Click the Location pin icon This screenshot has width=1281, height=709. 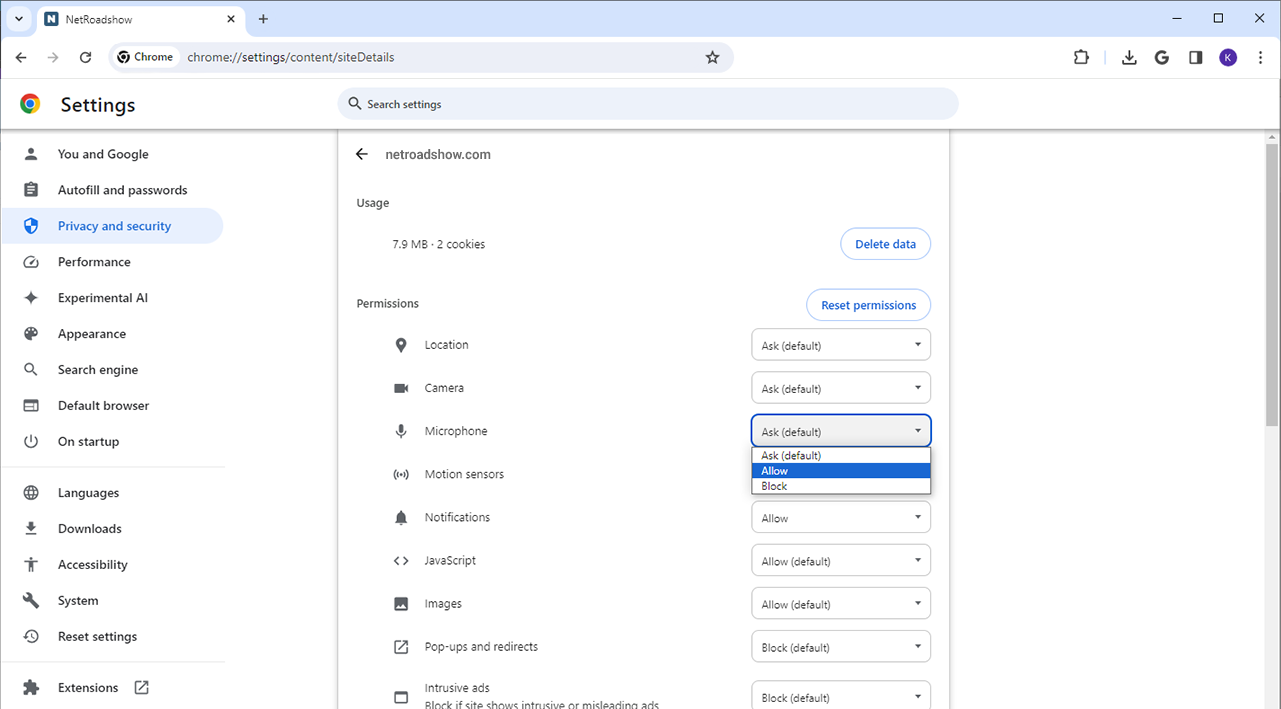click(x=401, y=344)
